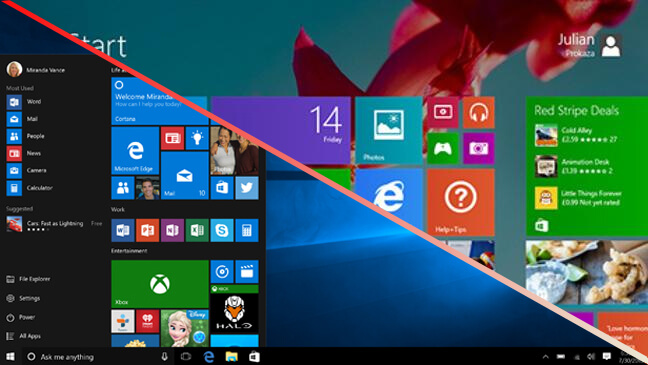Open Cold Alley in Red Stripe Deals
This screenshot has width=648, height=365.
click(577, 135)
